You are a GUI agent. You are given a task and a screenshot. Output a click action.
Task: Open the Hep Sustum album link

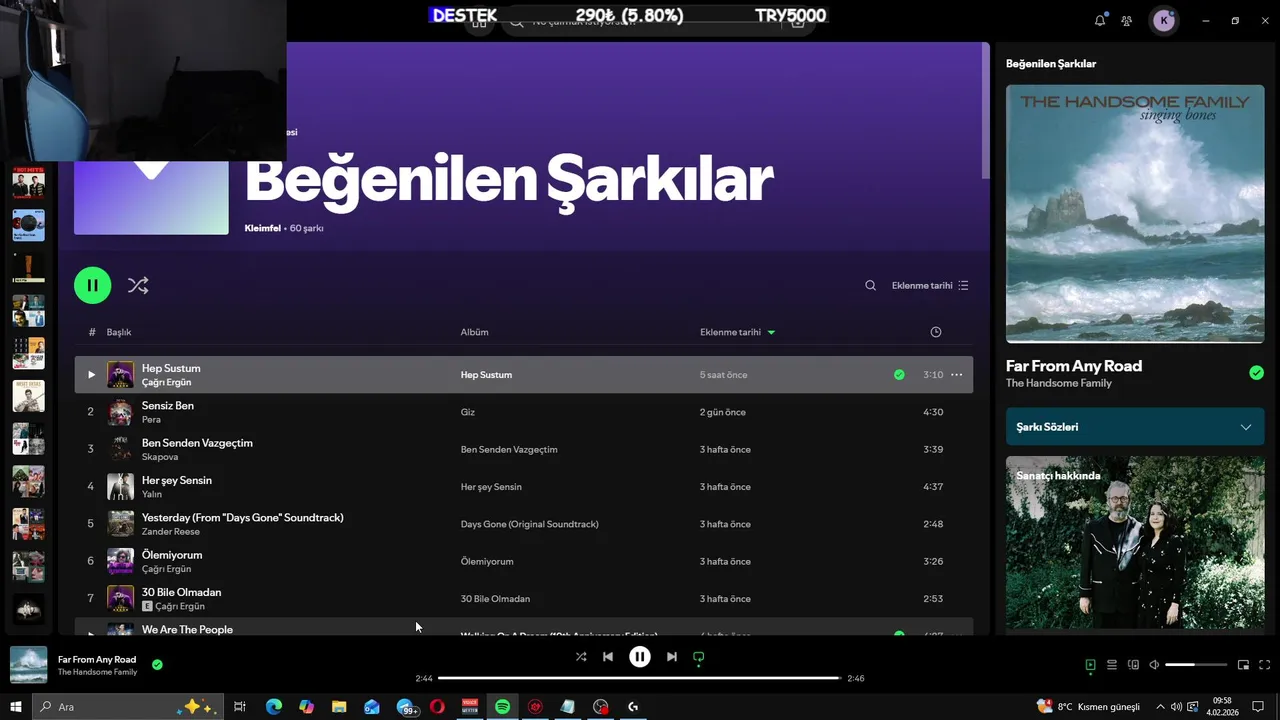click(486, 375)
